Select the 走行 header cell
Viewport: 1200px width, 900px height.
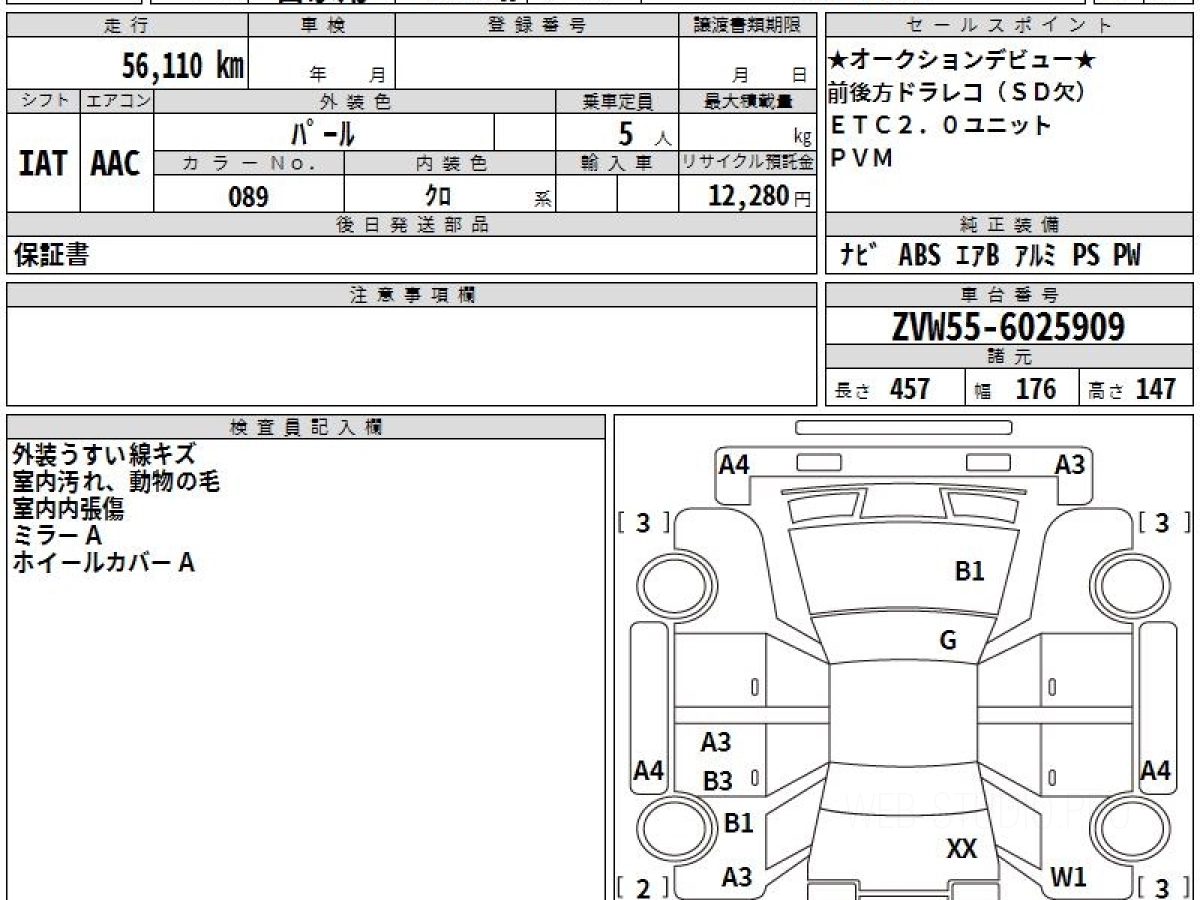(127, 26)
